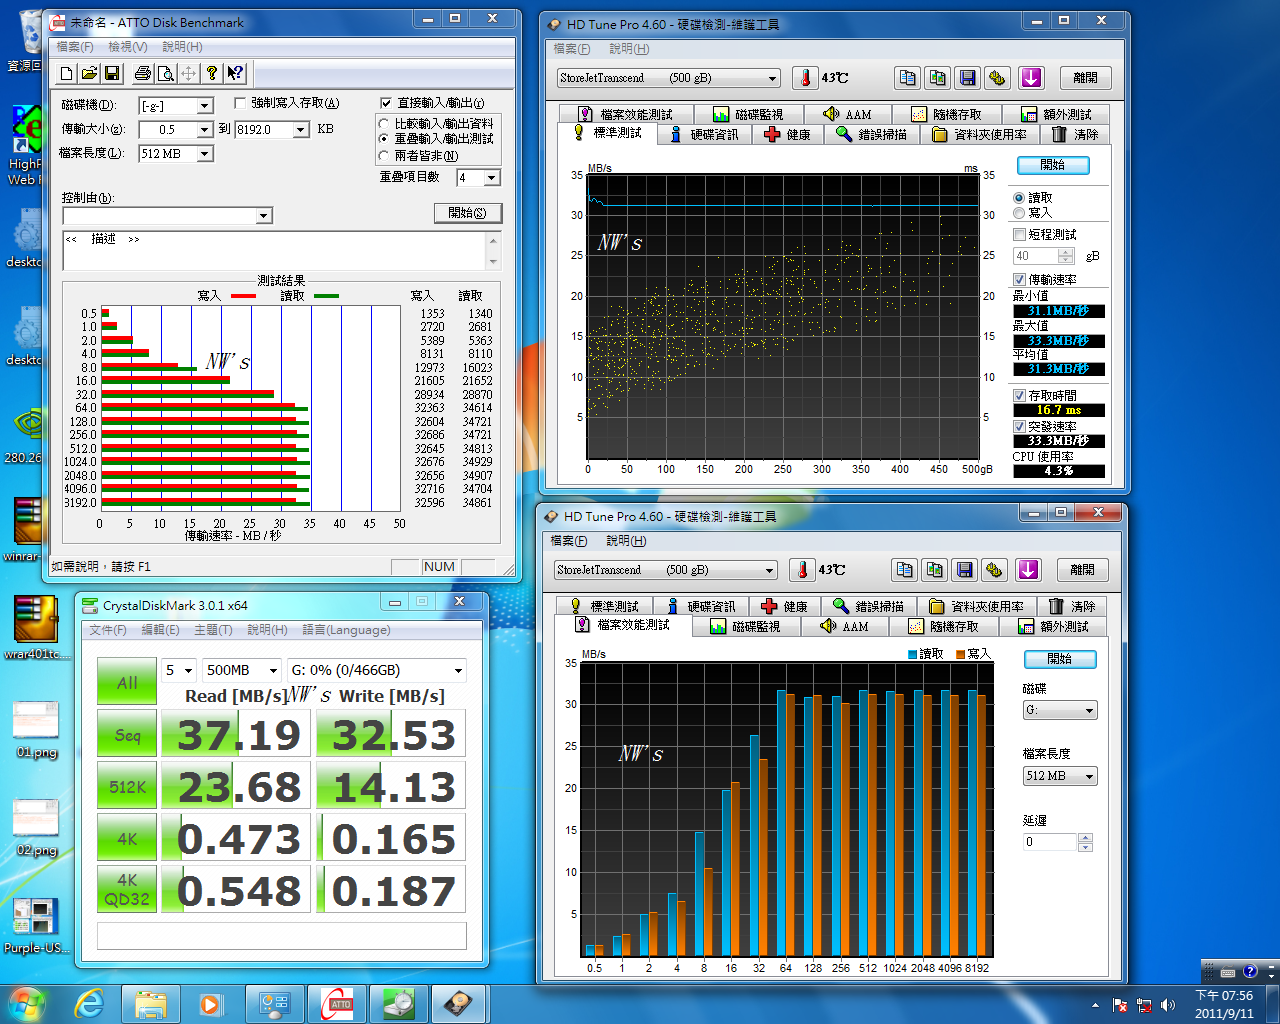Activate context help arrow icon in ATTO

(x=235, y=73)
